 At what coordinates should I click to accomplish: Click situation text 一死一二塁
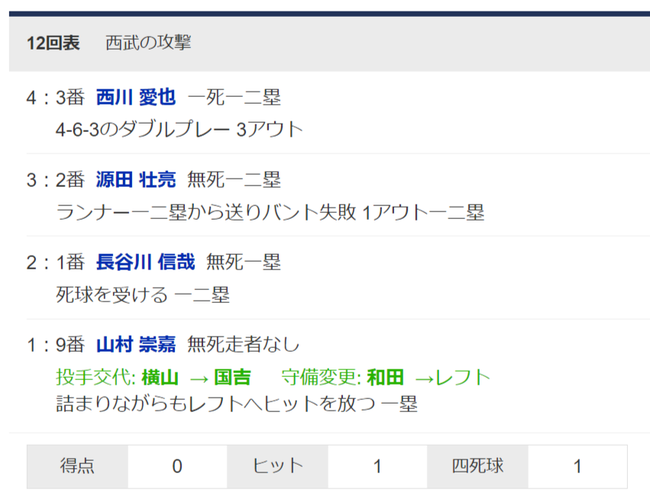pos(234,97)
